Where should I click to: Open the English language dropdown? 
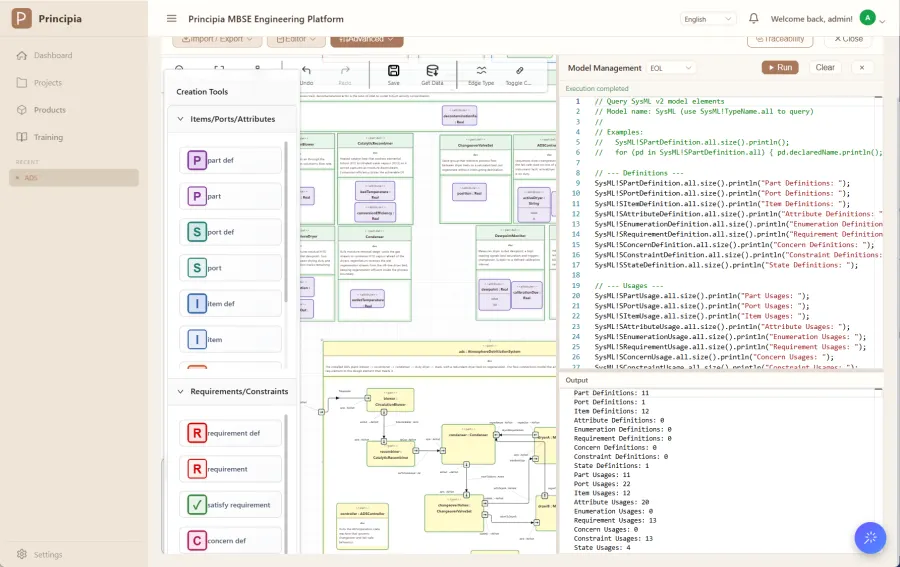click(x=708, y=19)
